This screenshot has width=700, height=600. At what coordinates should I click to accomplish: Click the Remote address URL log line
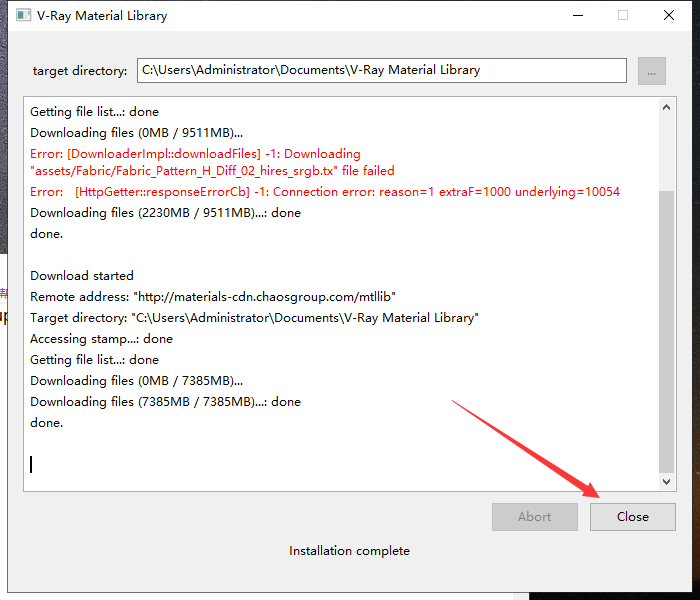(x=213, y=297)
